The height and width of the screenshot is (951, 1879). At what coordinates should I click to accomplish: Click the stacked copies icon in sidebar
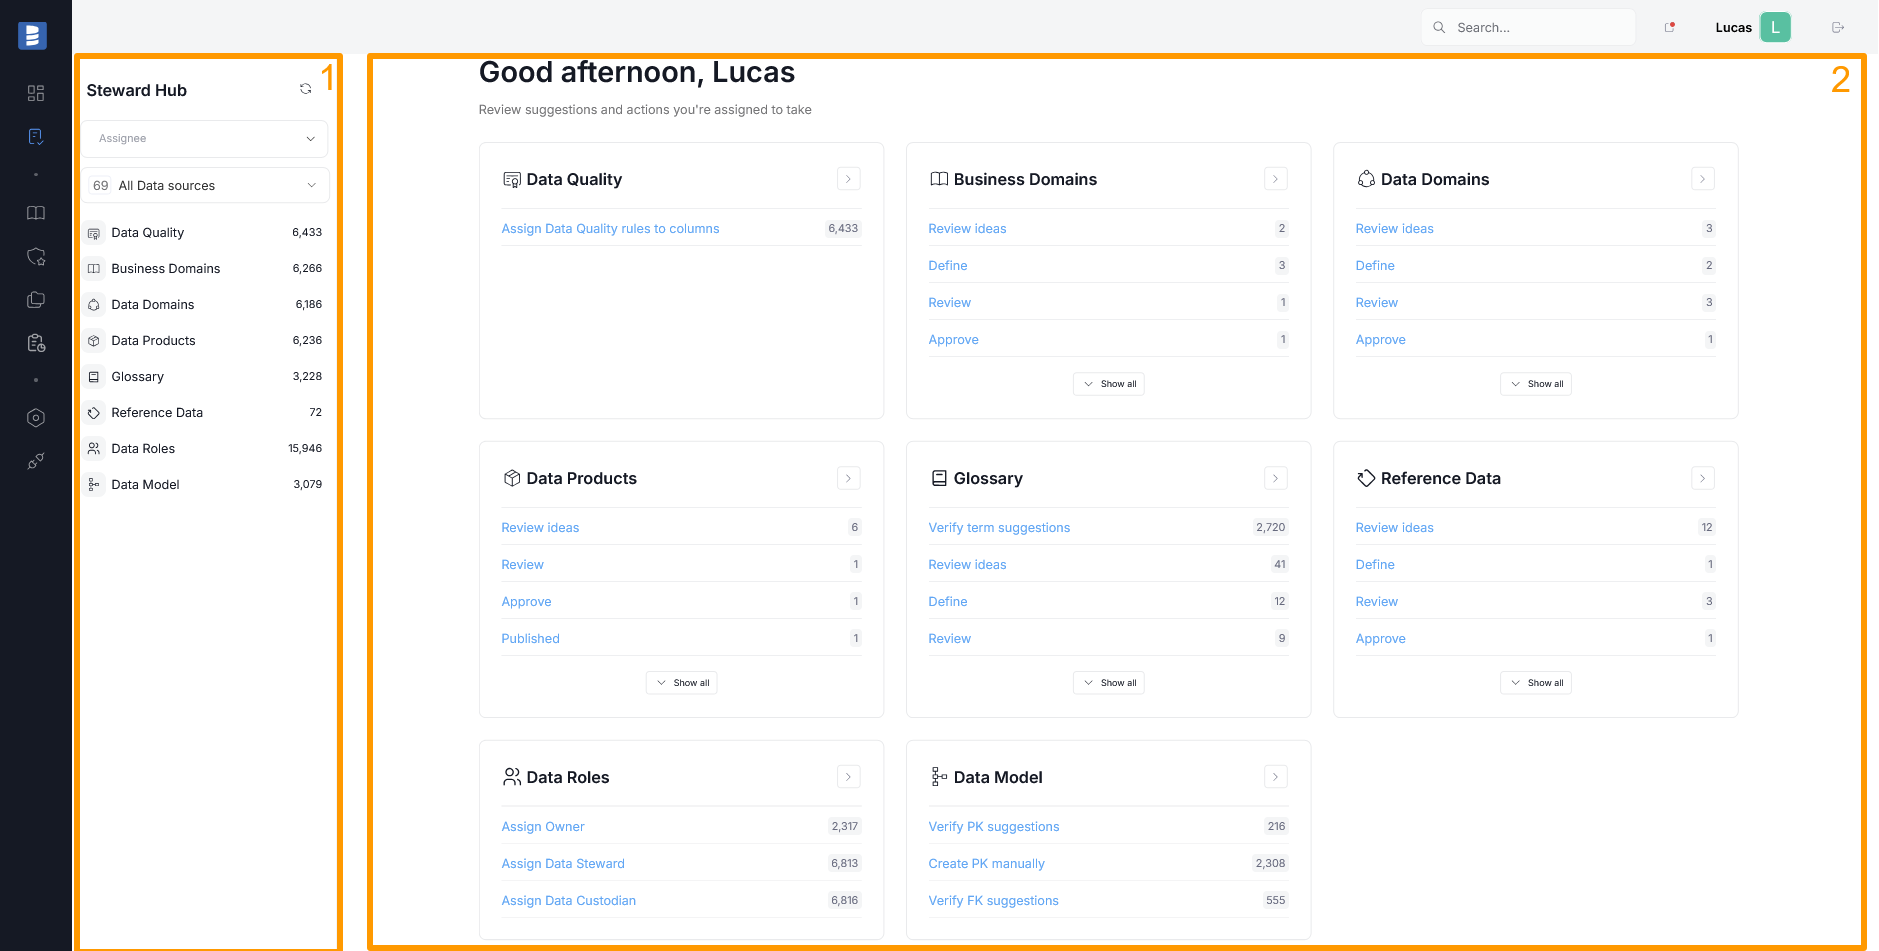tap(36, 300)
